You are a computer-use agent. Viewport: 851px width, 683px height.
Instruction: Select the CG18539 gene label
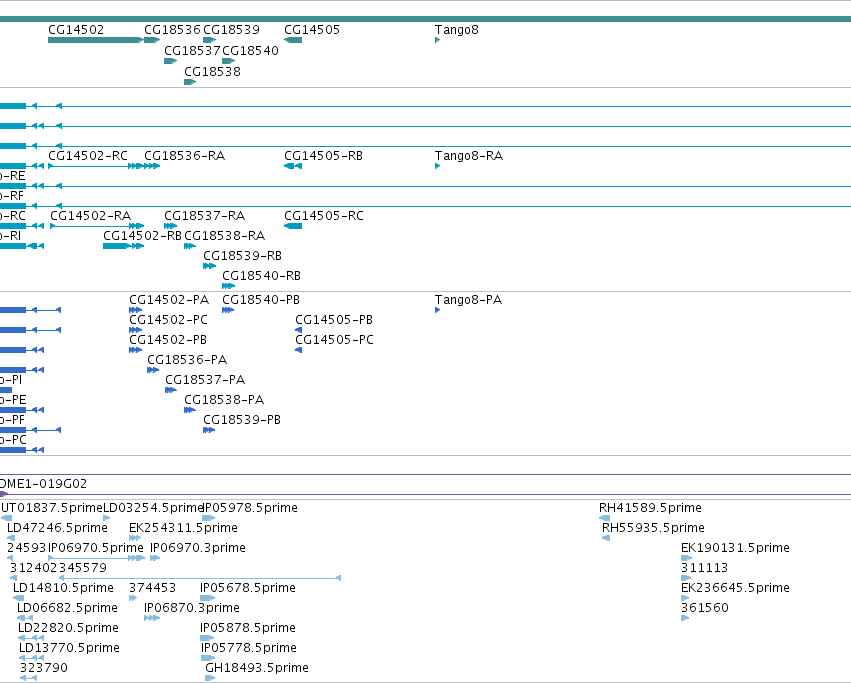tap(231, 30)
